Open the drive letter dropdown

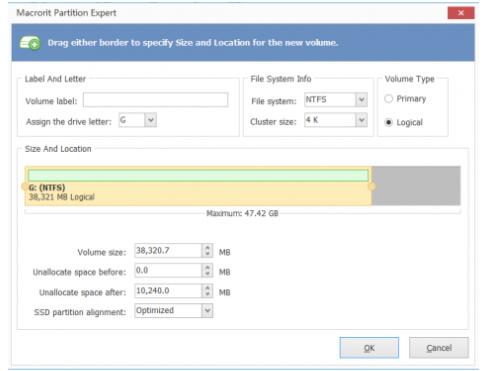click(x=151, y=120)
